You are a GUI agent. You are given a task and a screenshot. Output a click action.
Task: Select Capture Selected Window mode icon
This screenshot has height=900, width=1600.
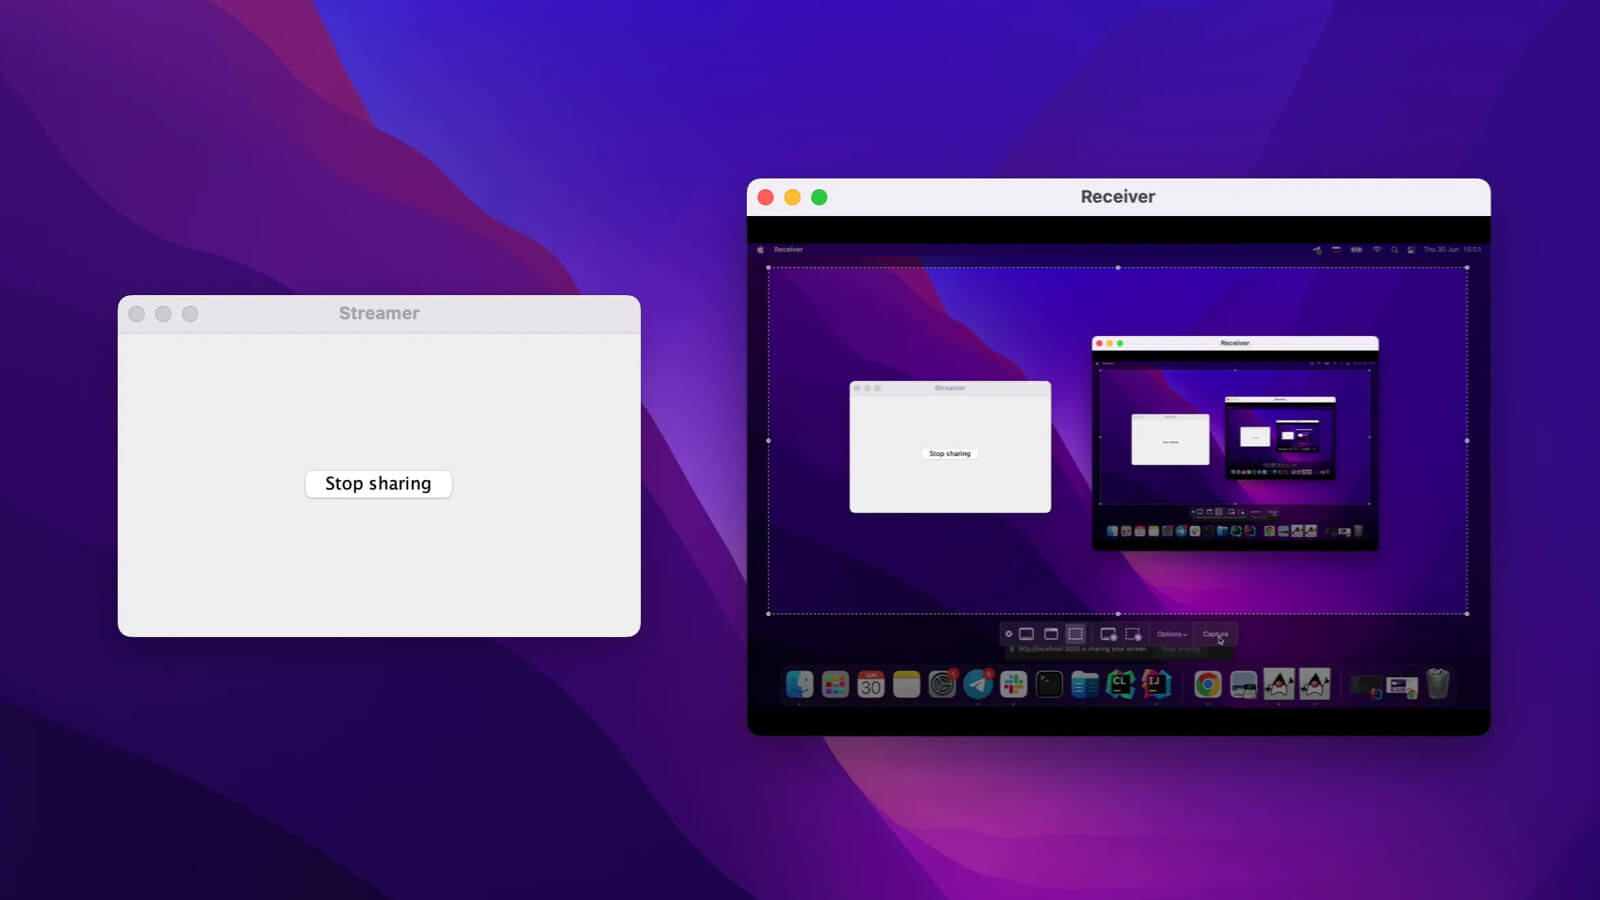pyautogui.click(x=1051, y=634)
